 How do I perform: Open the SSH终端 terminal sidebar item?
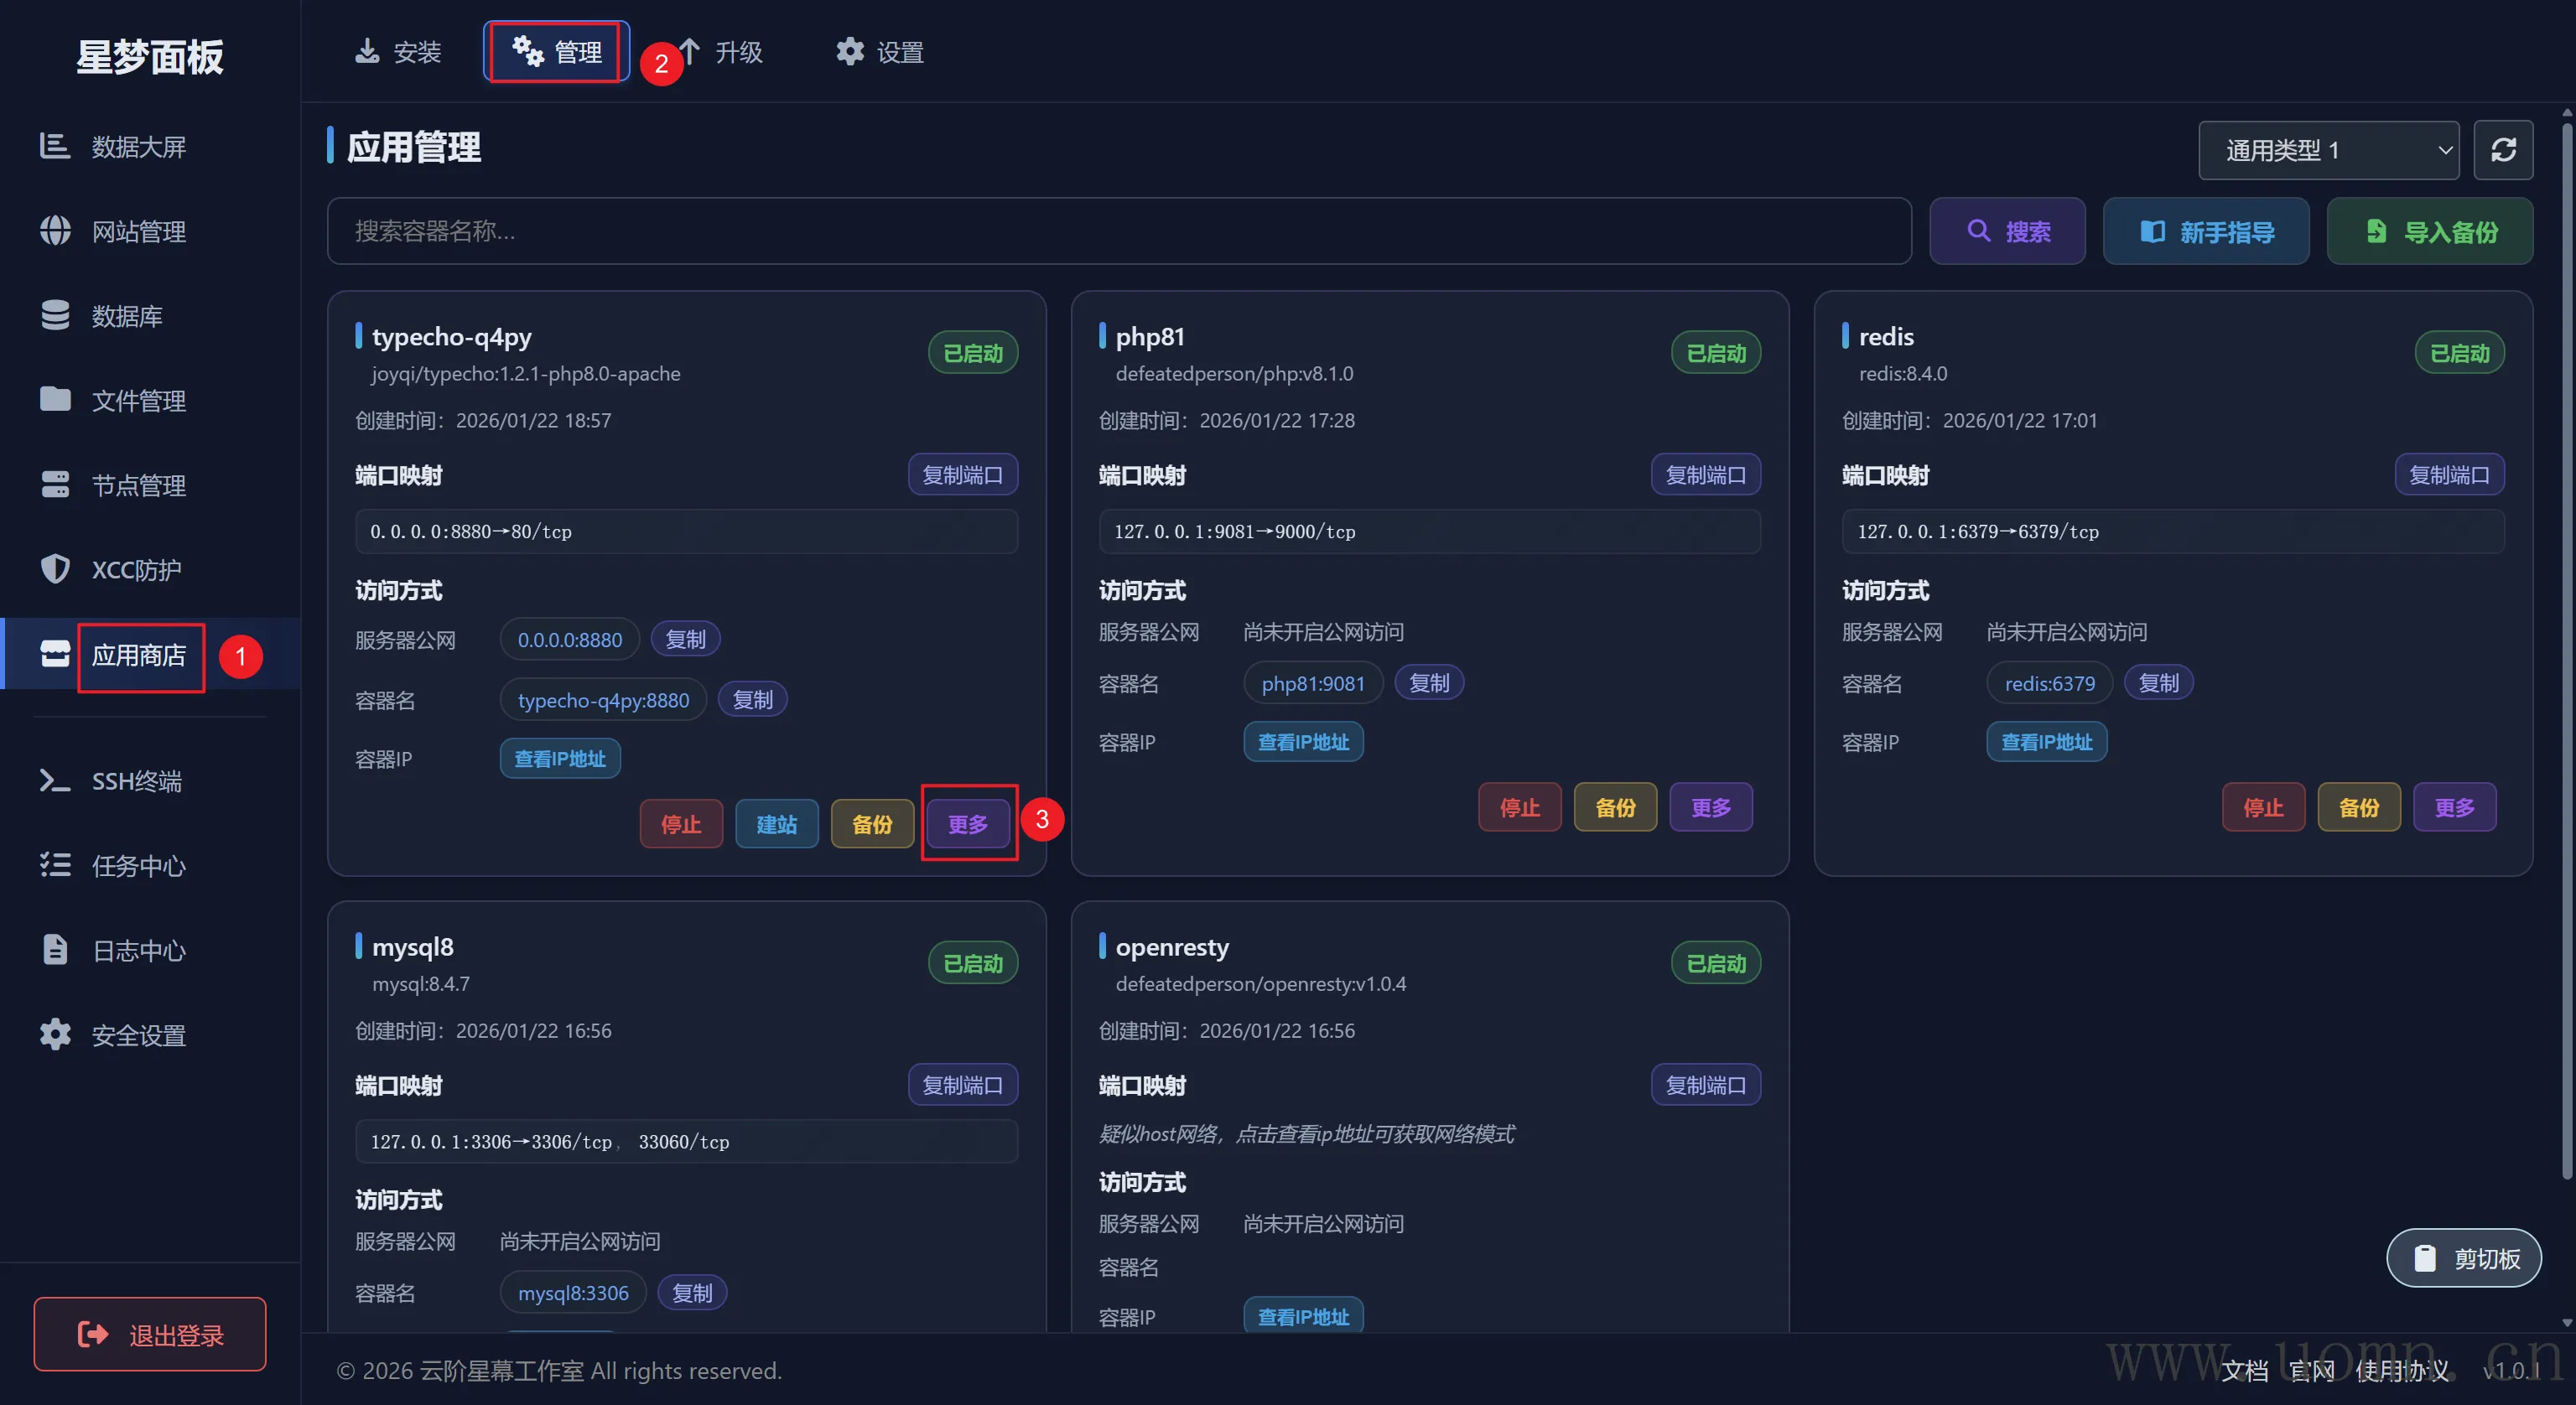tap(135, 781)
